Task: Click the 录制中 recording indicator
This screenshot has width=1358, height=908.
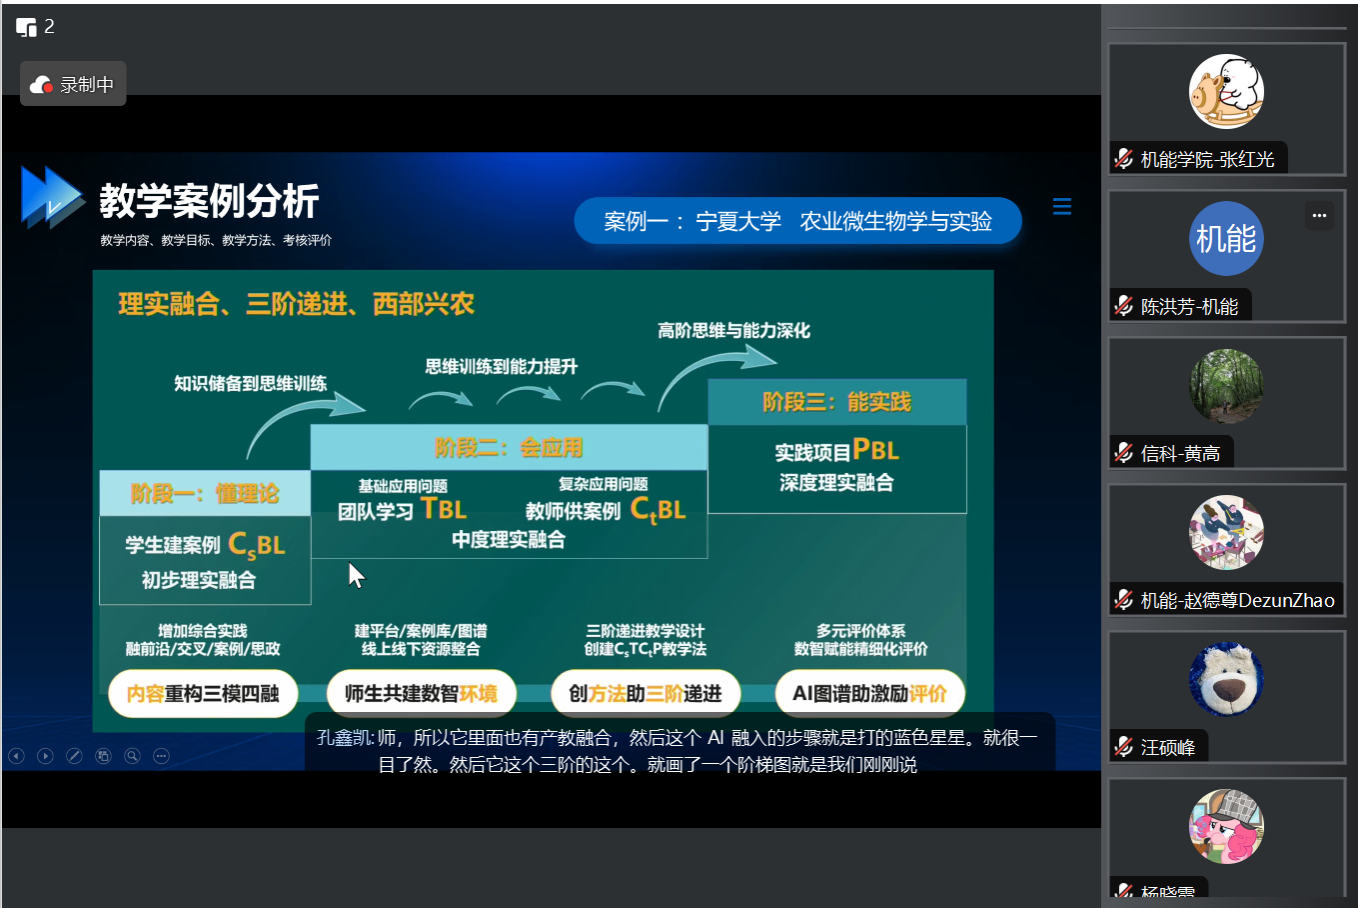Action: 73,85
